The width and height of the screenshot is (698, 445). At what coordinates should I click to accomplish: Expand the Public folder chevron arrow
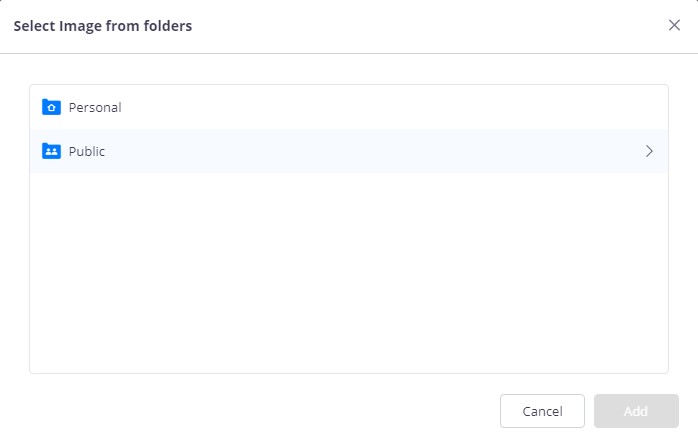point(649,151)
